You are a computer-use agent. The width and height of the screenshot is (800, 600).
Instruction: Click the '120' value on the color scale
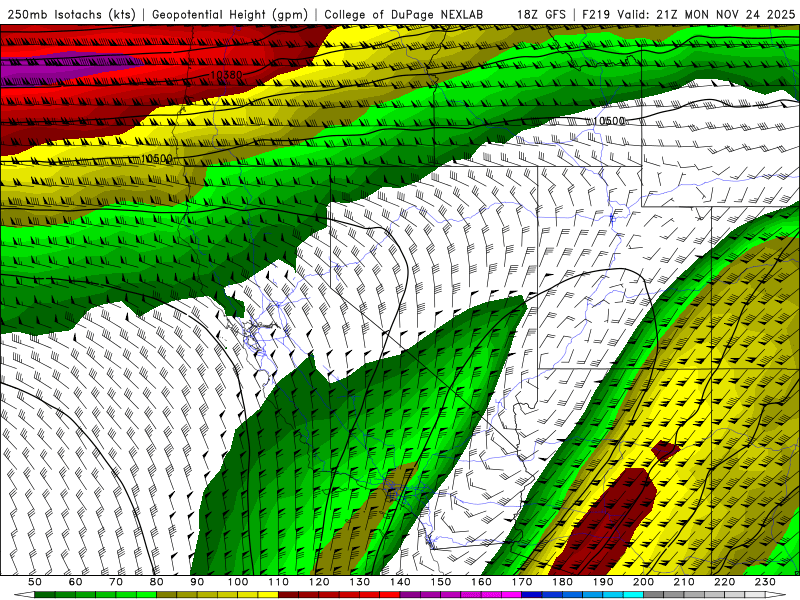(x=319, y=582)
